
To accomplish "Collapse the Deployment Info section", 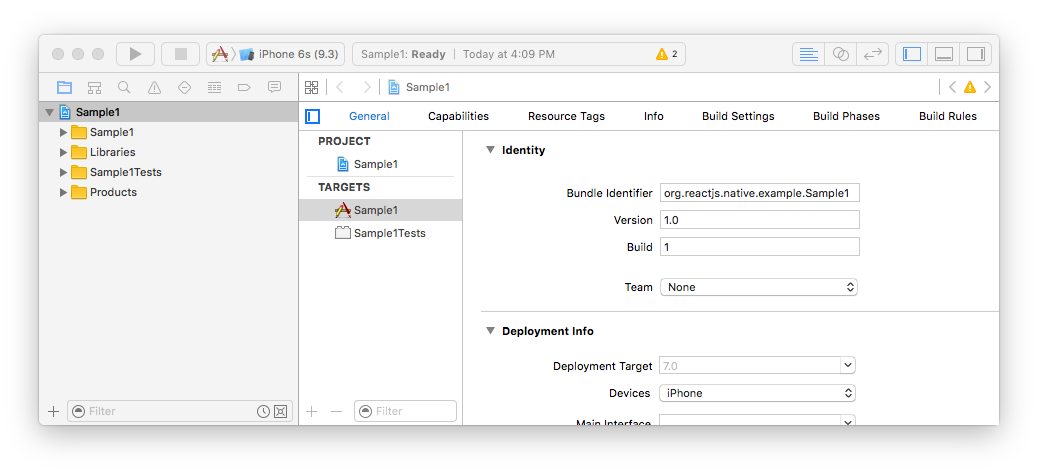I will coord(491,330).
